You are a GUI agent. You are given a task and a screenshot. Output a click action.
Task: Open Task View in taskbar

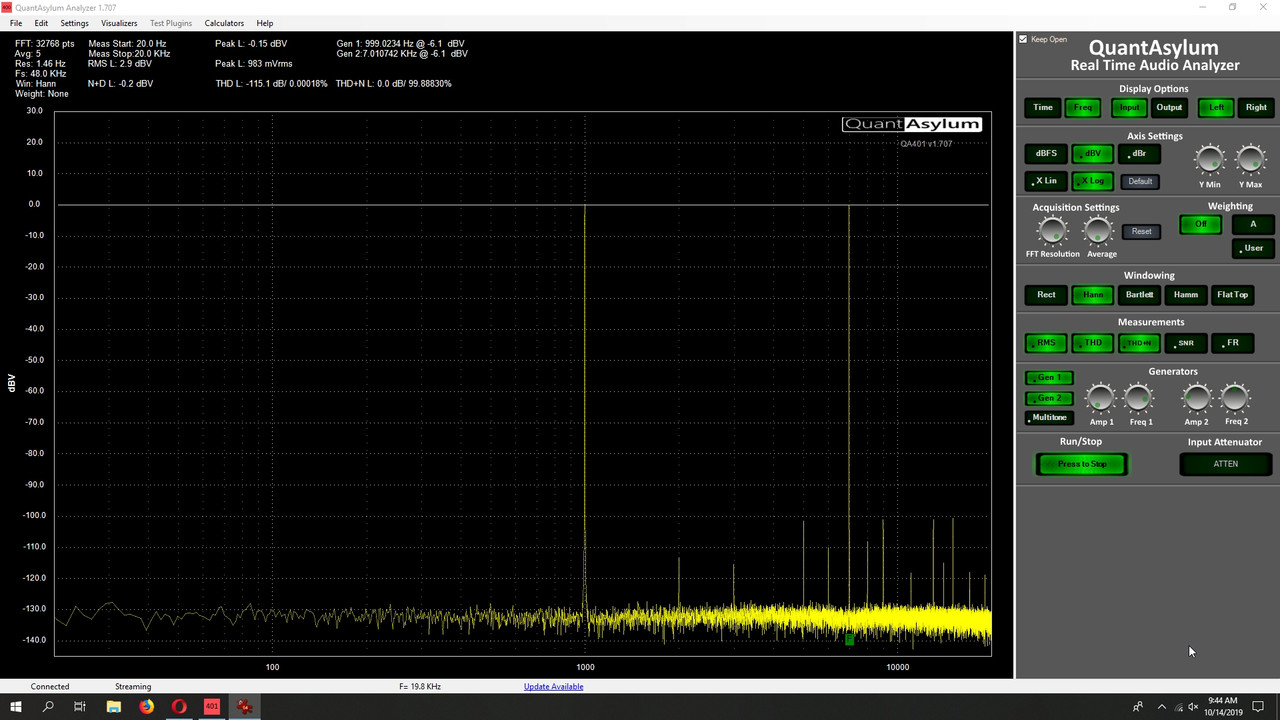80,707
